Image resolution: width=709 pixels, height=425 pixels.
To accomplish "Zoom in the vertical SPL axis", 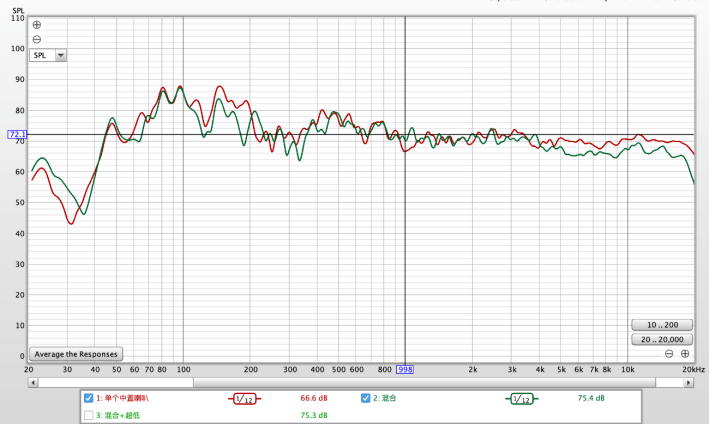I will tap(37, 24).
